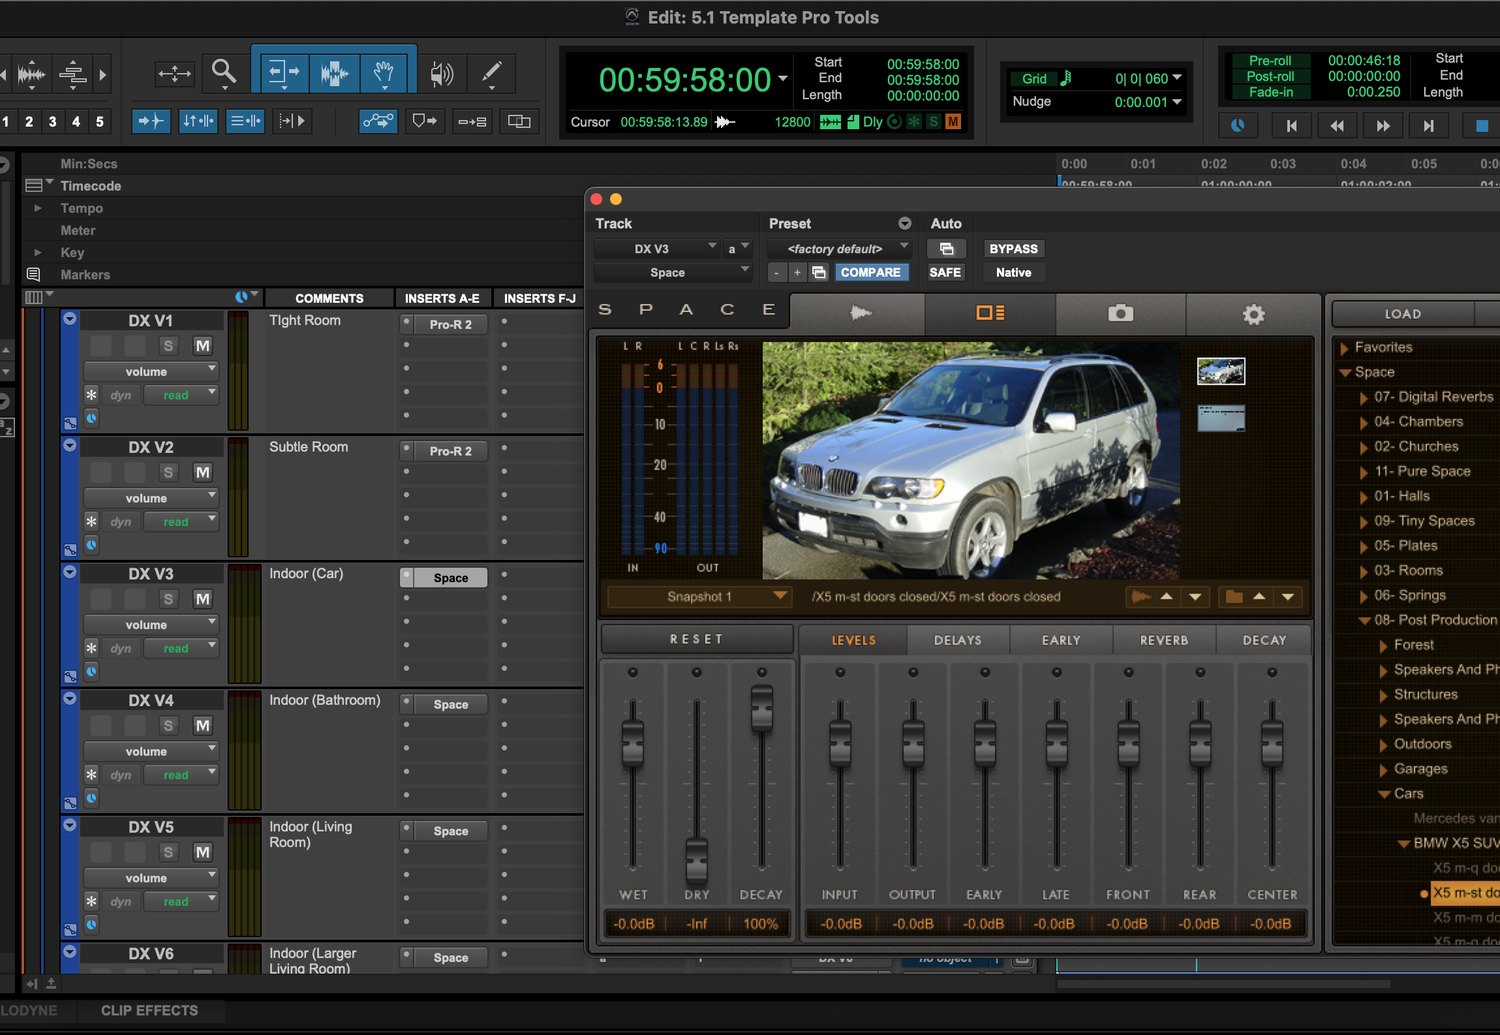Switch to the DECAY tab
Image resolution: width=1500 pixels, height=1035 pixels.
1264,640
